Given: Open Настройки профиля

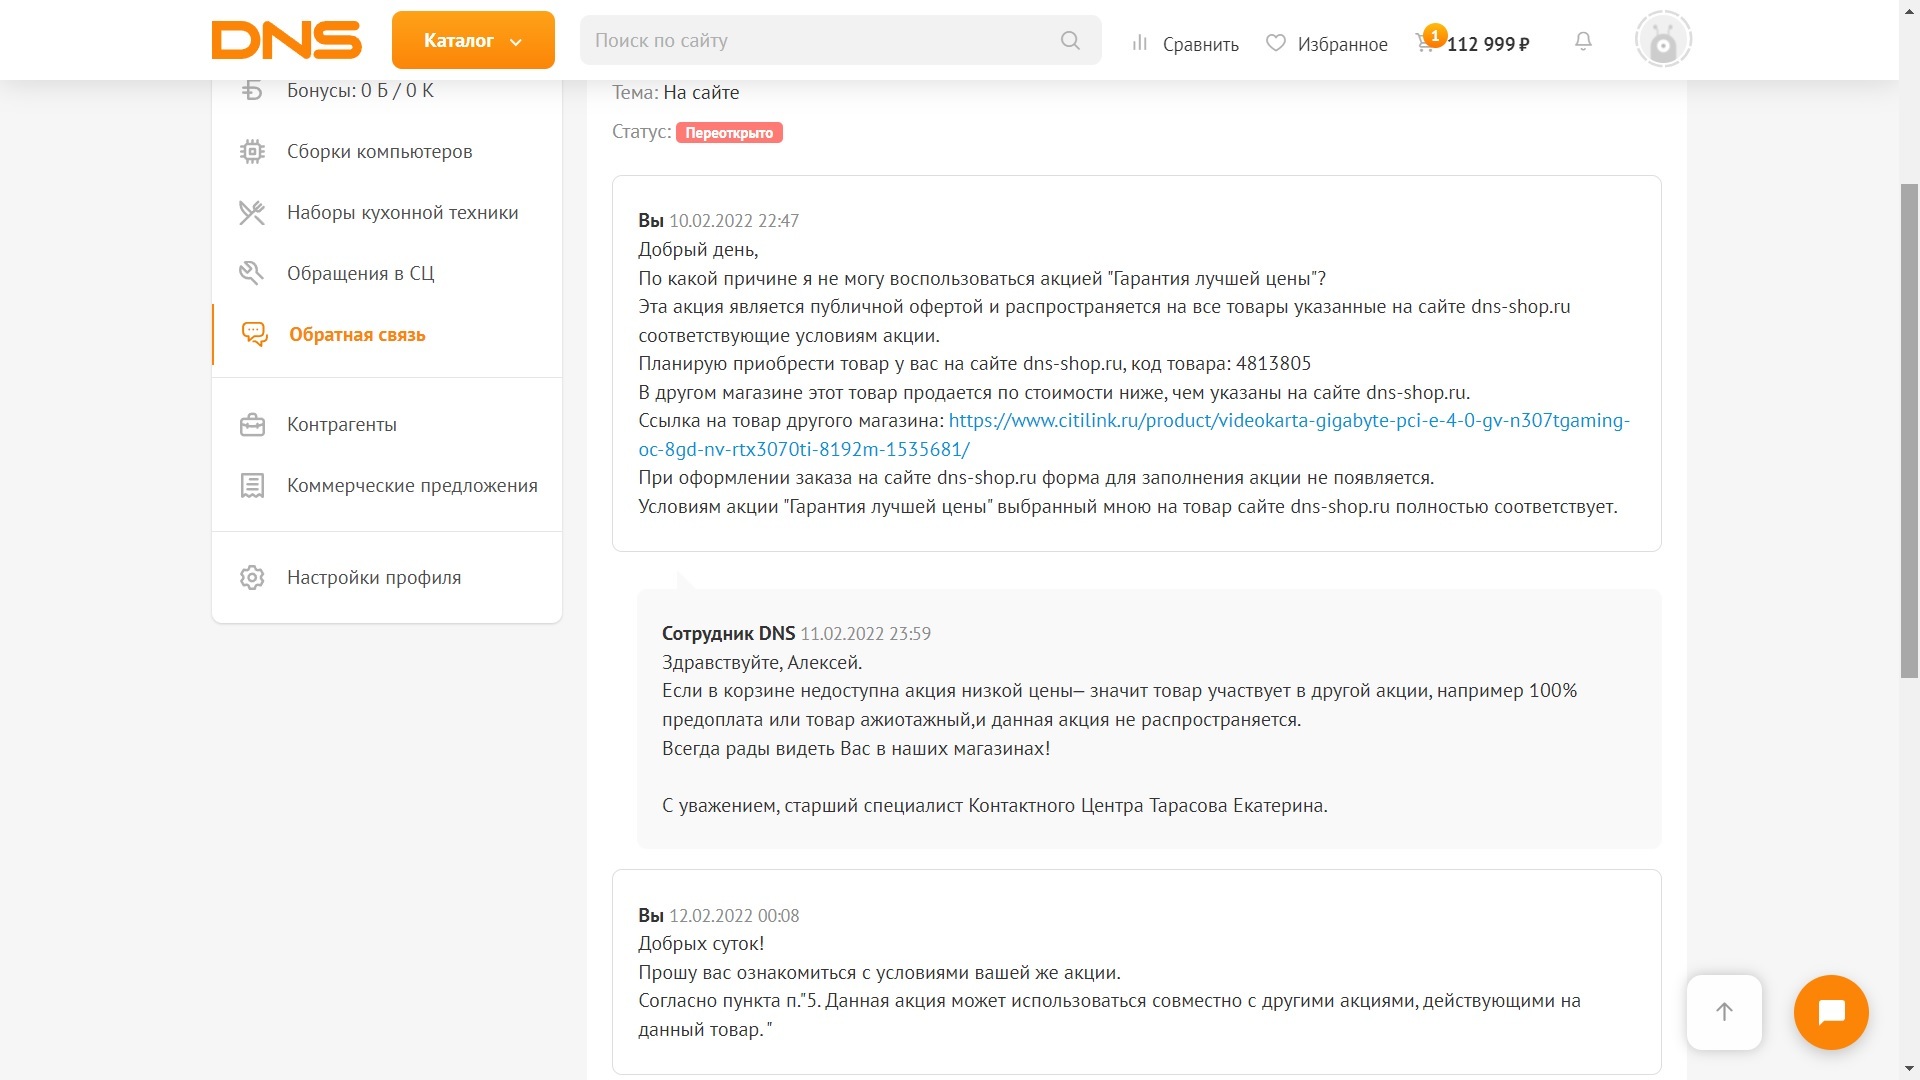Looking at the screenshot, I should point(374,577).
